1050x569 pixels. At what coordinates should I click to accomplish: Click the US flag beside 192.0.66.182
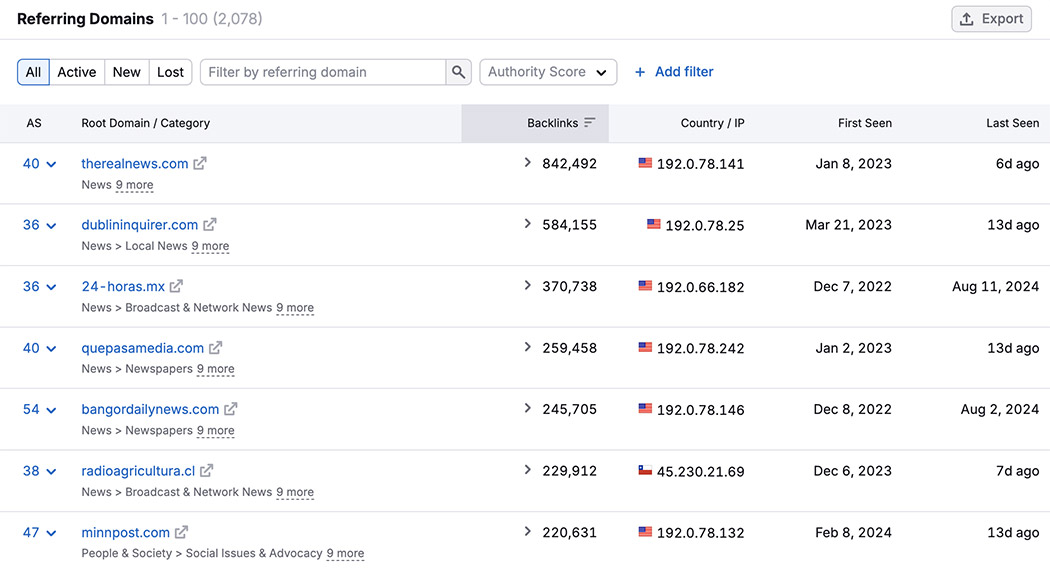point(645,285)
